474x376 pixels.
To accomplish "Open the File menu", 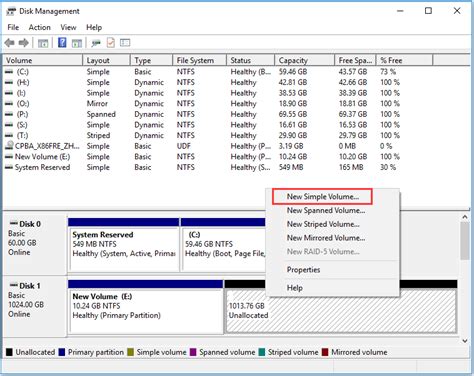I will pos(13,27).
